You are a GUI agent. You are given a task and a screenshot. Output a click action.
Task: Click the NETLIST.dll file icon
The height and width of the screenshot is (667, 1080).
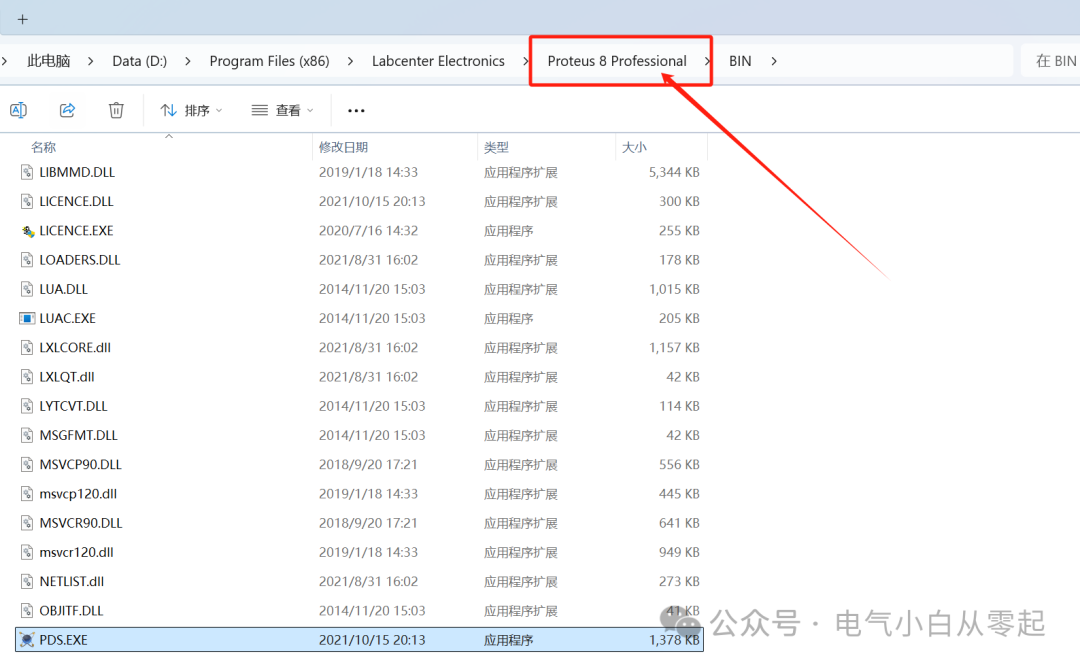pos(27,582)
